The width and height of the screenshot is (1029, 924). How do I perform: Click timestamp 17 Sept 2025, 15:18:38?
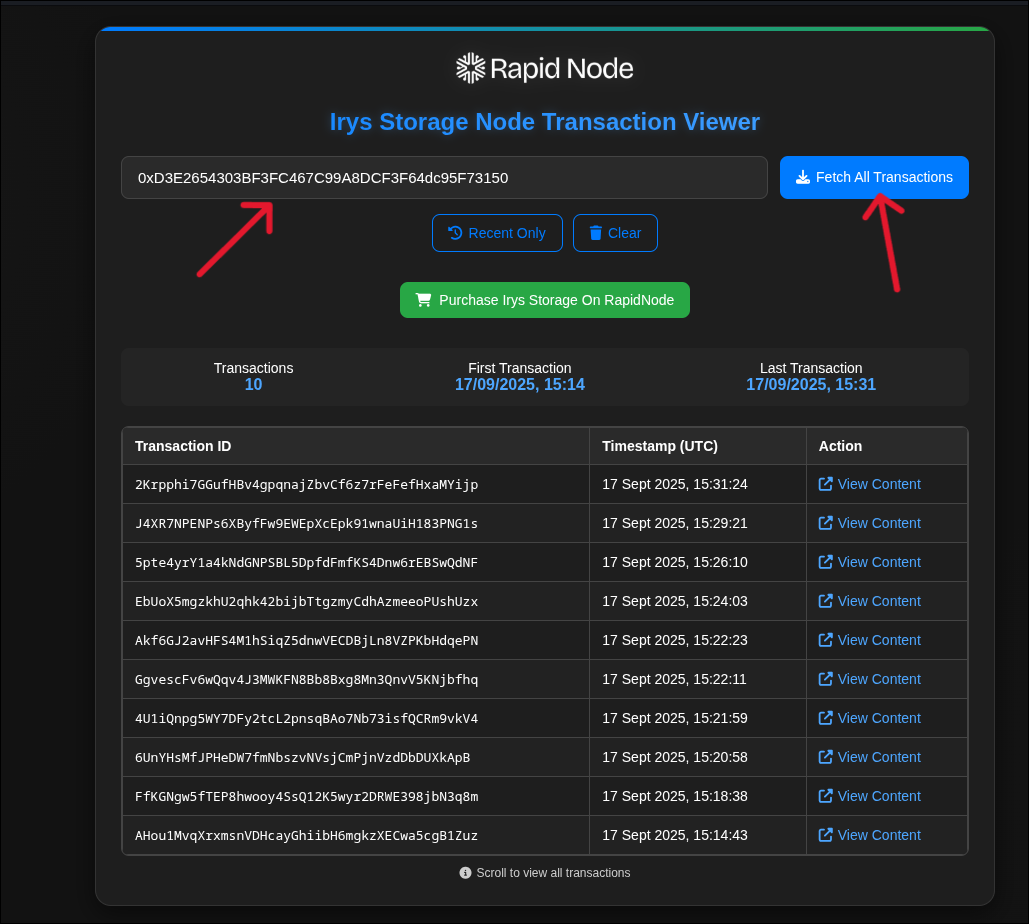[x=675, y=796]
